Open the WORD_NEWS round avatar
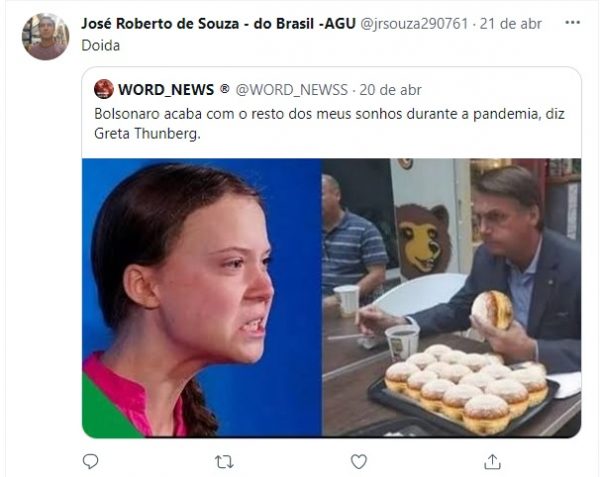Image resolution: width=600 pixels, height=477 pixels. coord(104,89)
